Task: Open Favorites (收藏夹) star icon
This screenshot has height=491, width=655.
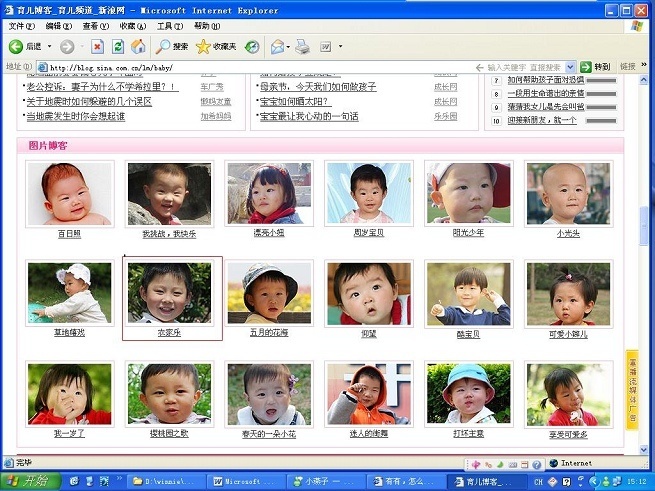Action: pos(216,47)
